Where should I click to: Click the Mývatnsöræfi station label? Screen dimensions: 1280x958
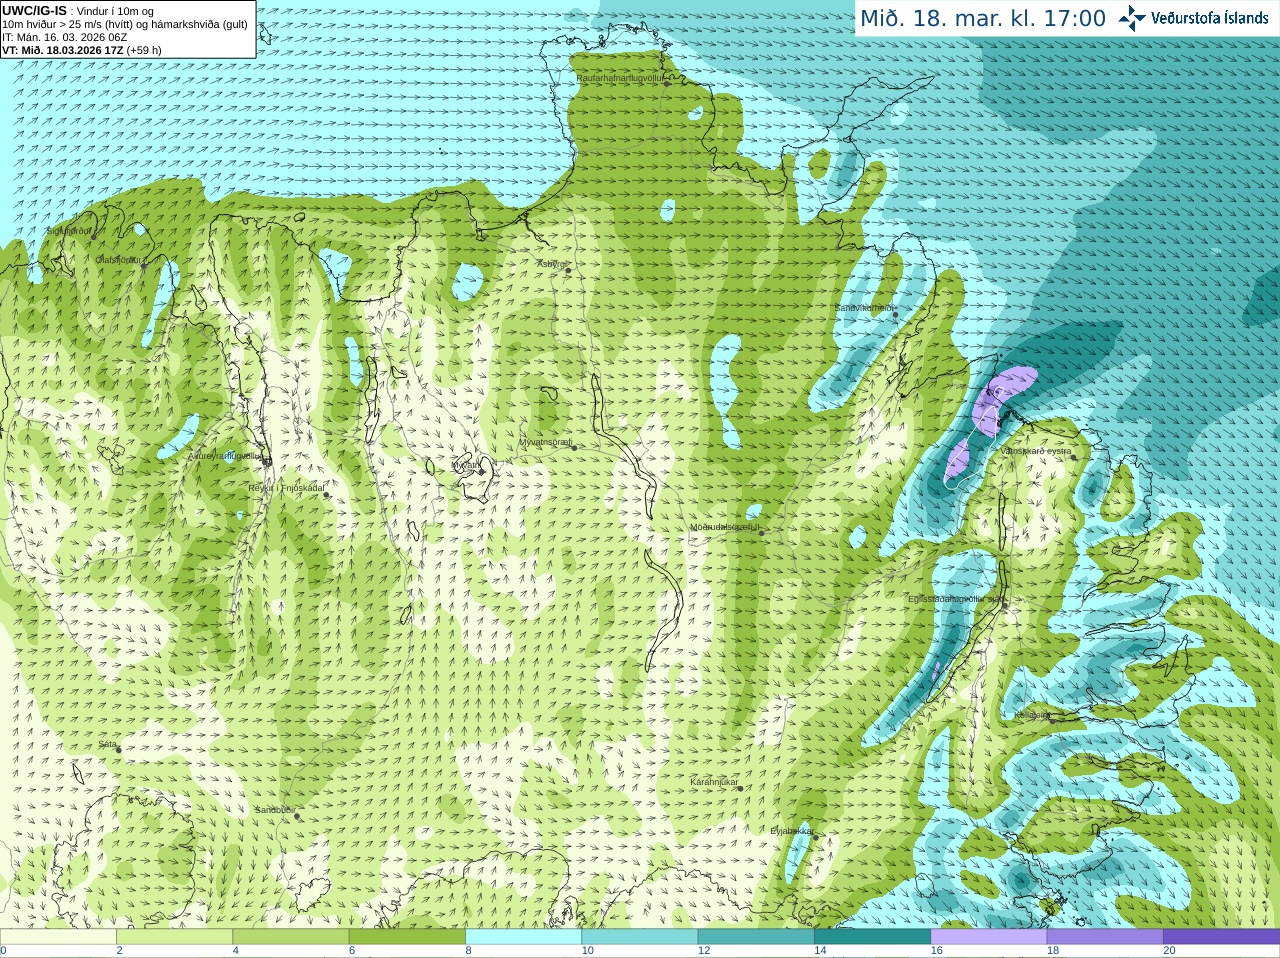[x=545, y=442]
